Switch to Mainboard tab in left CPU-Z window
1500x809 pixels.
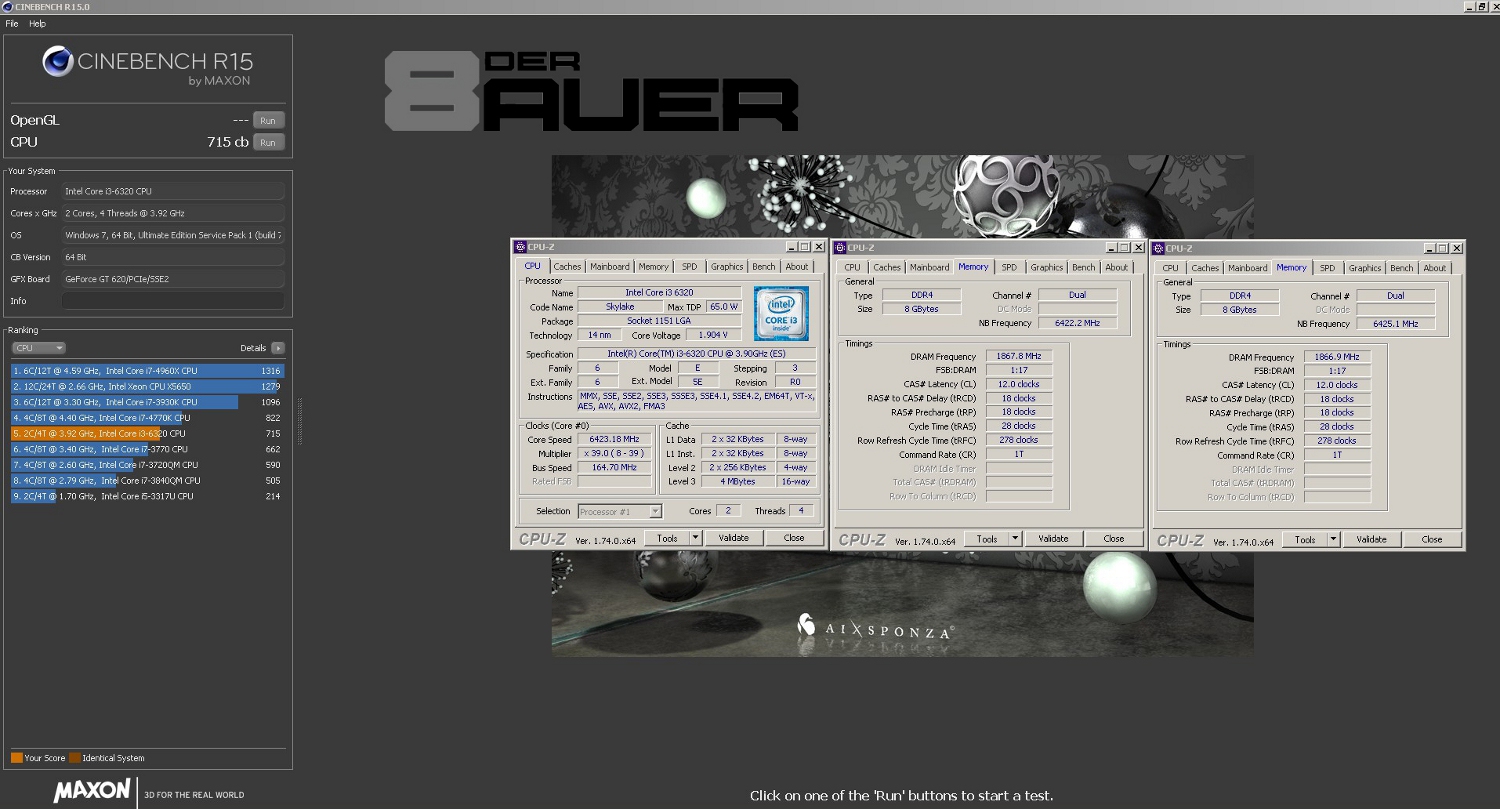[610, 267]
